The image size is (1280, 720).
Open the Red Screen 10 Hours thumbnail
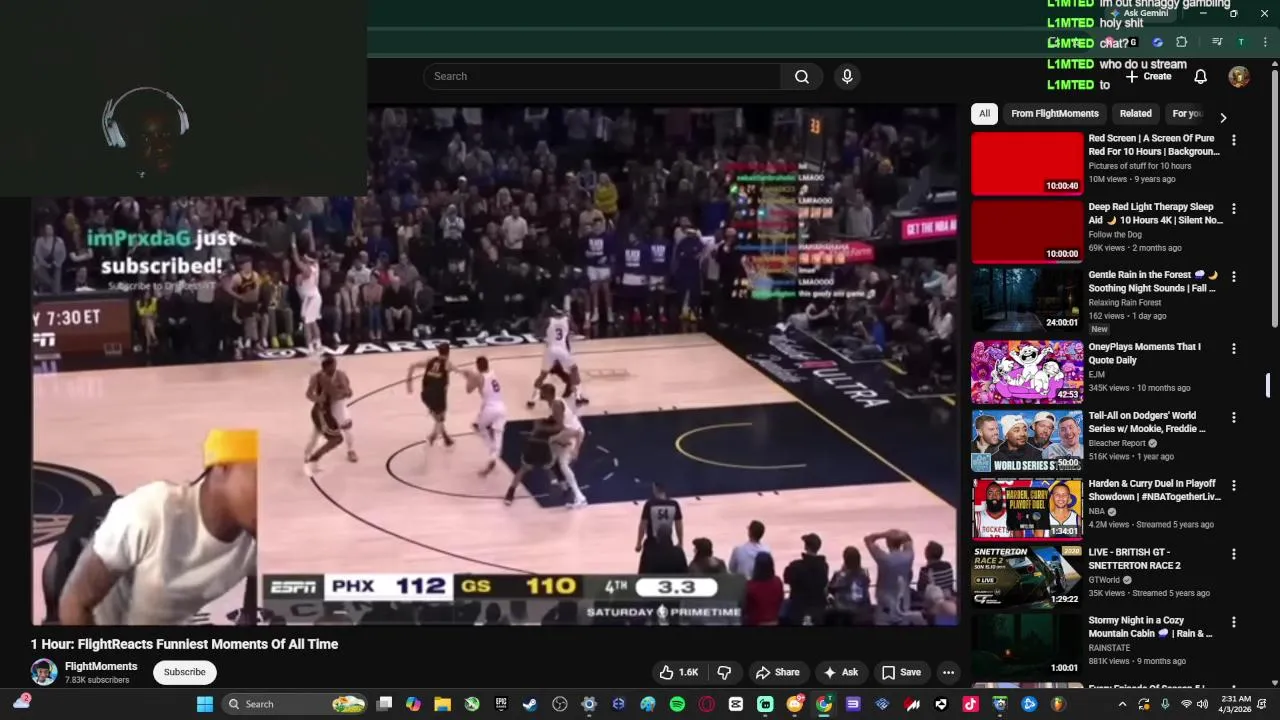1027,164
